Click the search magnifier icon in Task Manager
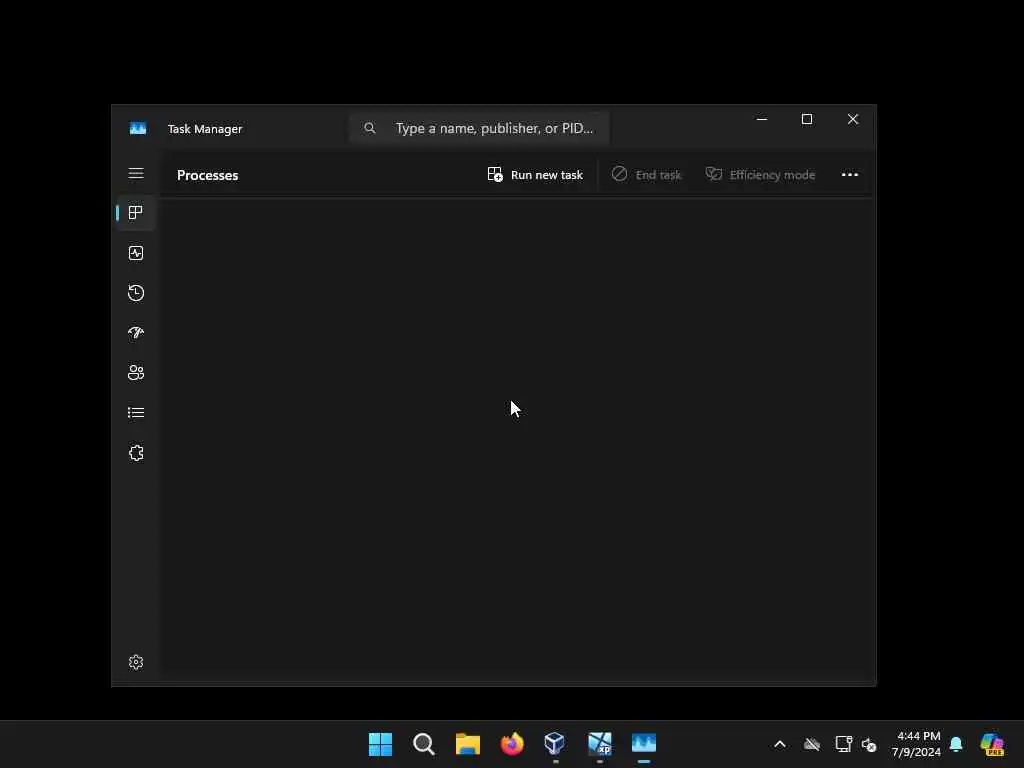The image size is (1024, 768). 370,128
